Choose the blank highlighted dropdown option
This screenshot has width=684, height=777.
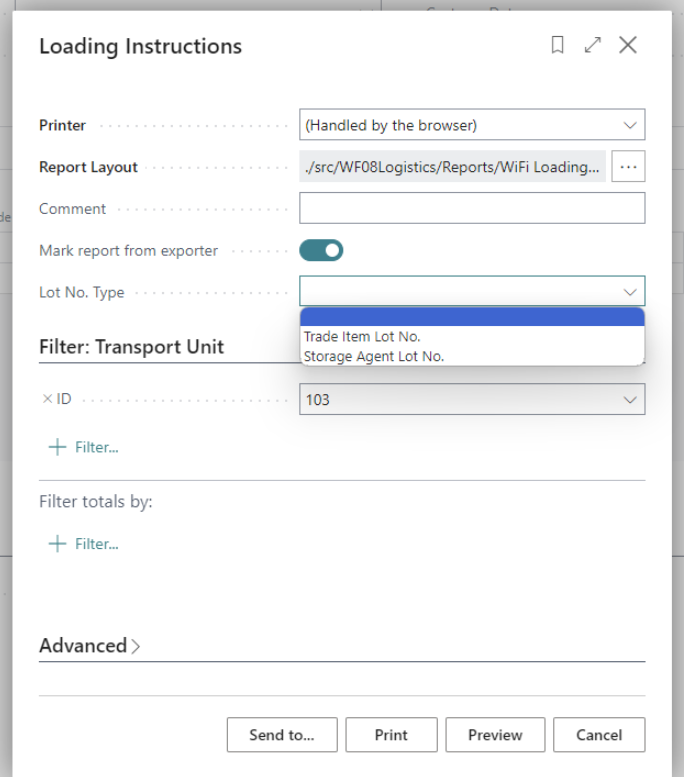[472, 318]
